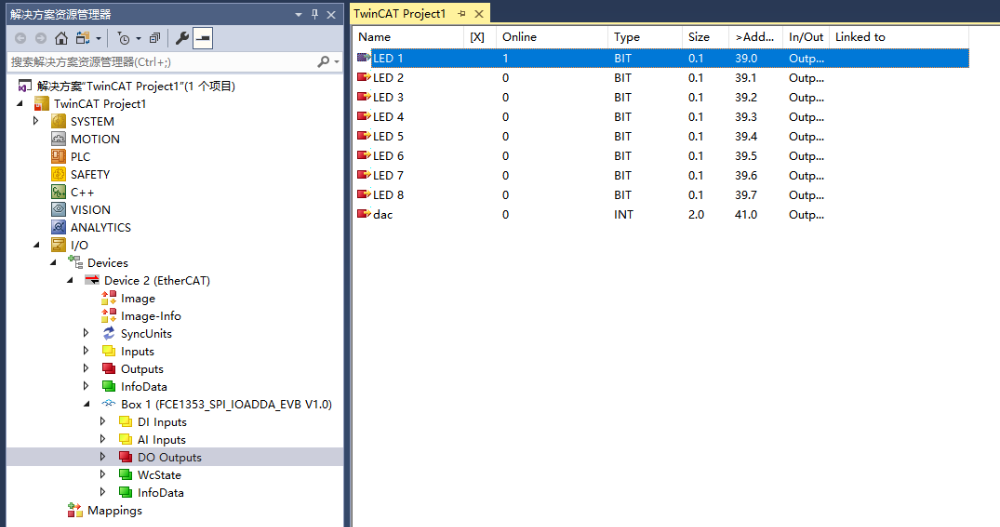This screenshot has width=1000, height=527.
Task: Click the I/O node icon
Action: click(58, 245)
